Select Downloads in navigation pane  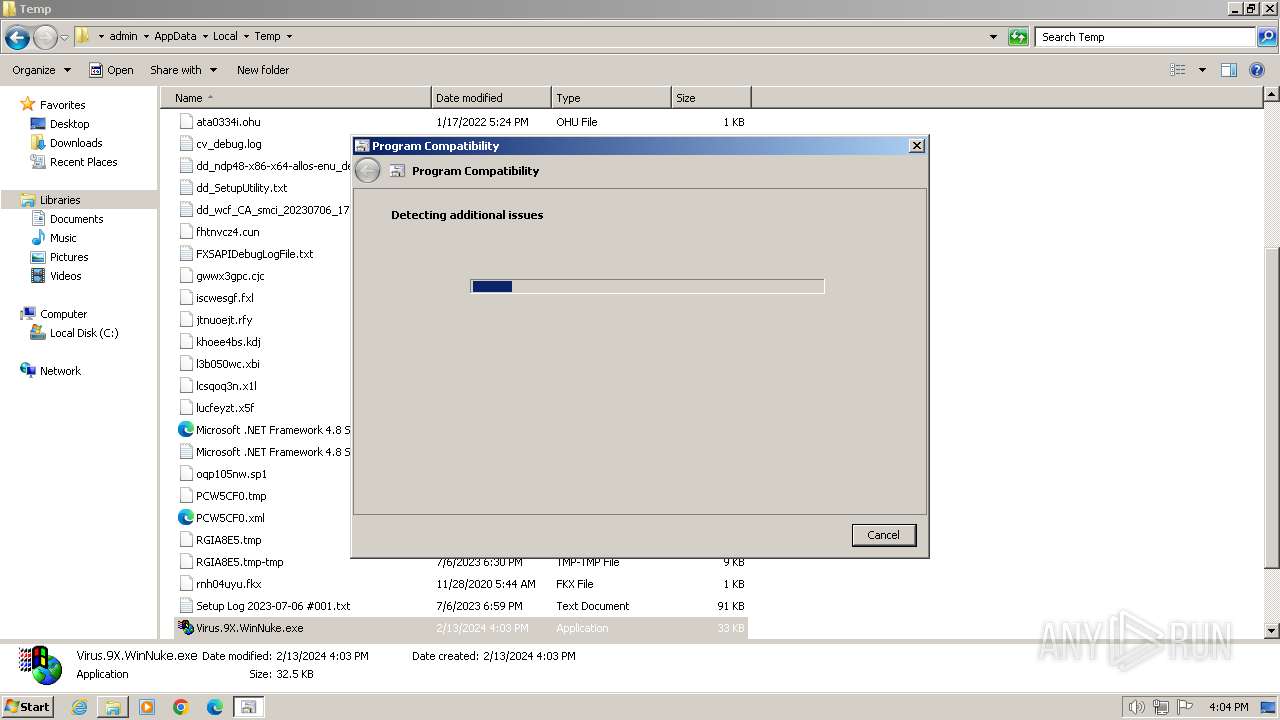pyautogui.click(x=76, y=143)
